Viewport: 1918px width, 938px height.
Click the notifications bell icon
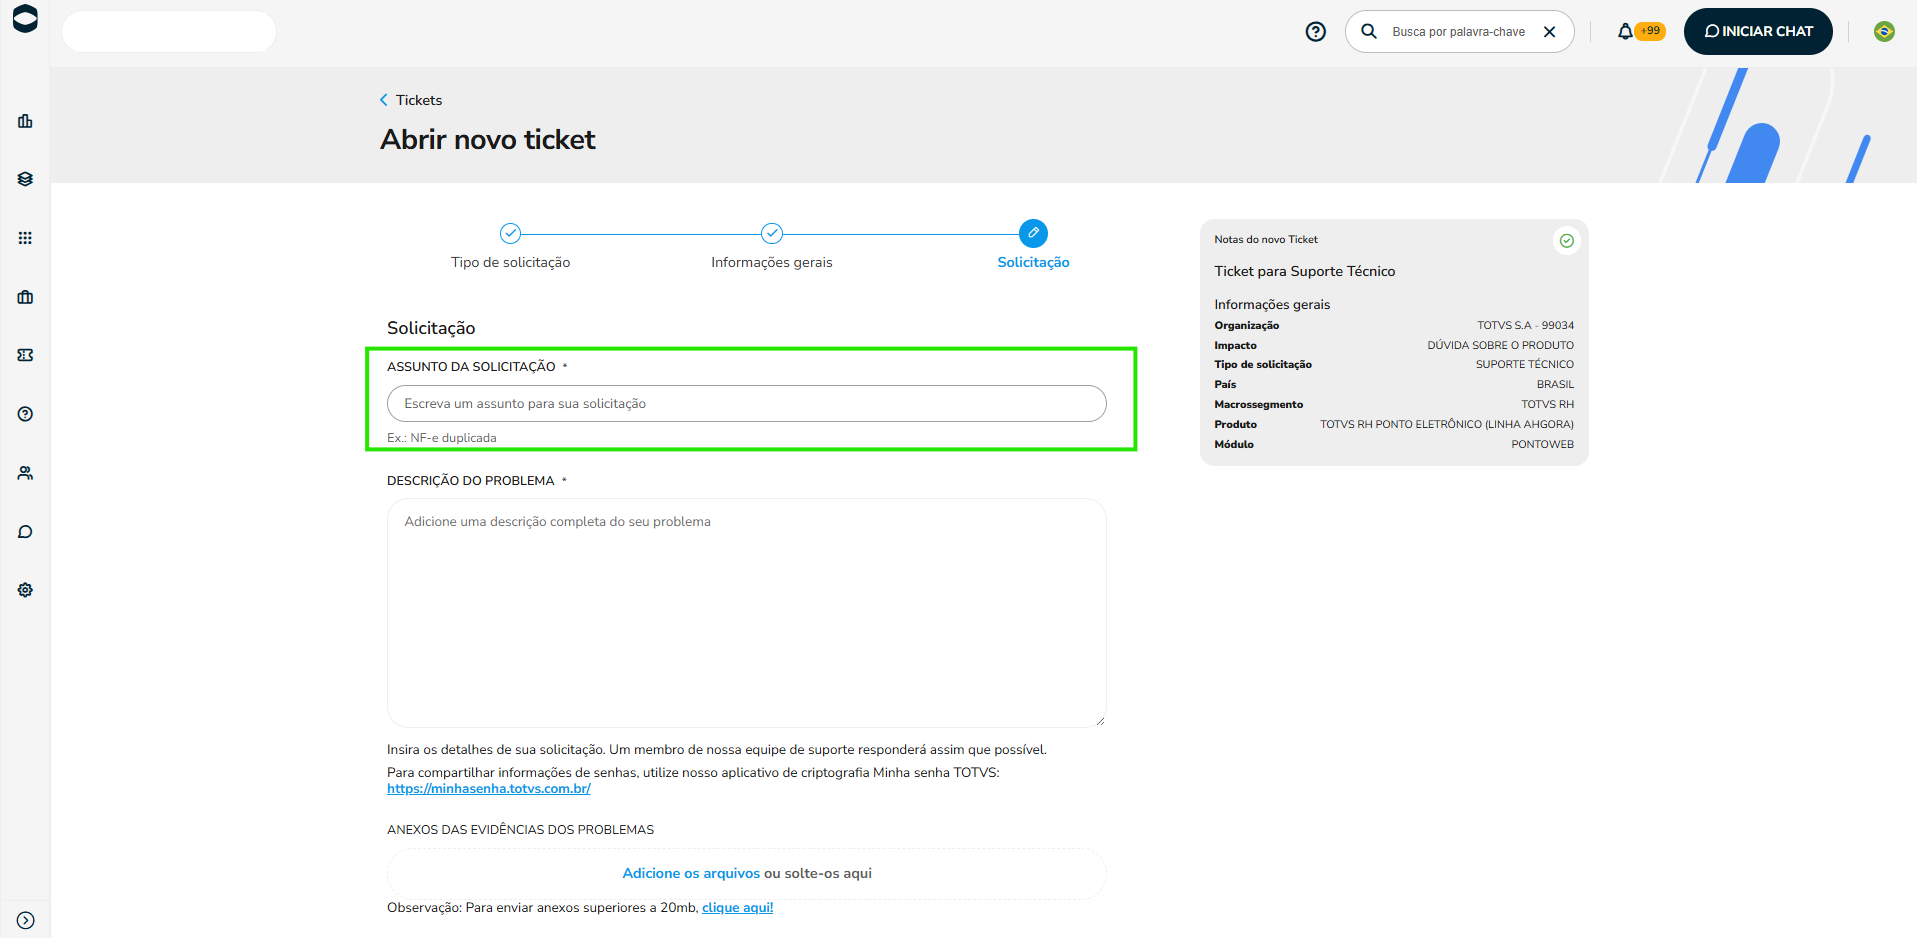click(x=1625, y=32)
